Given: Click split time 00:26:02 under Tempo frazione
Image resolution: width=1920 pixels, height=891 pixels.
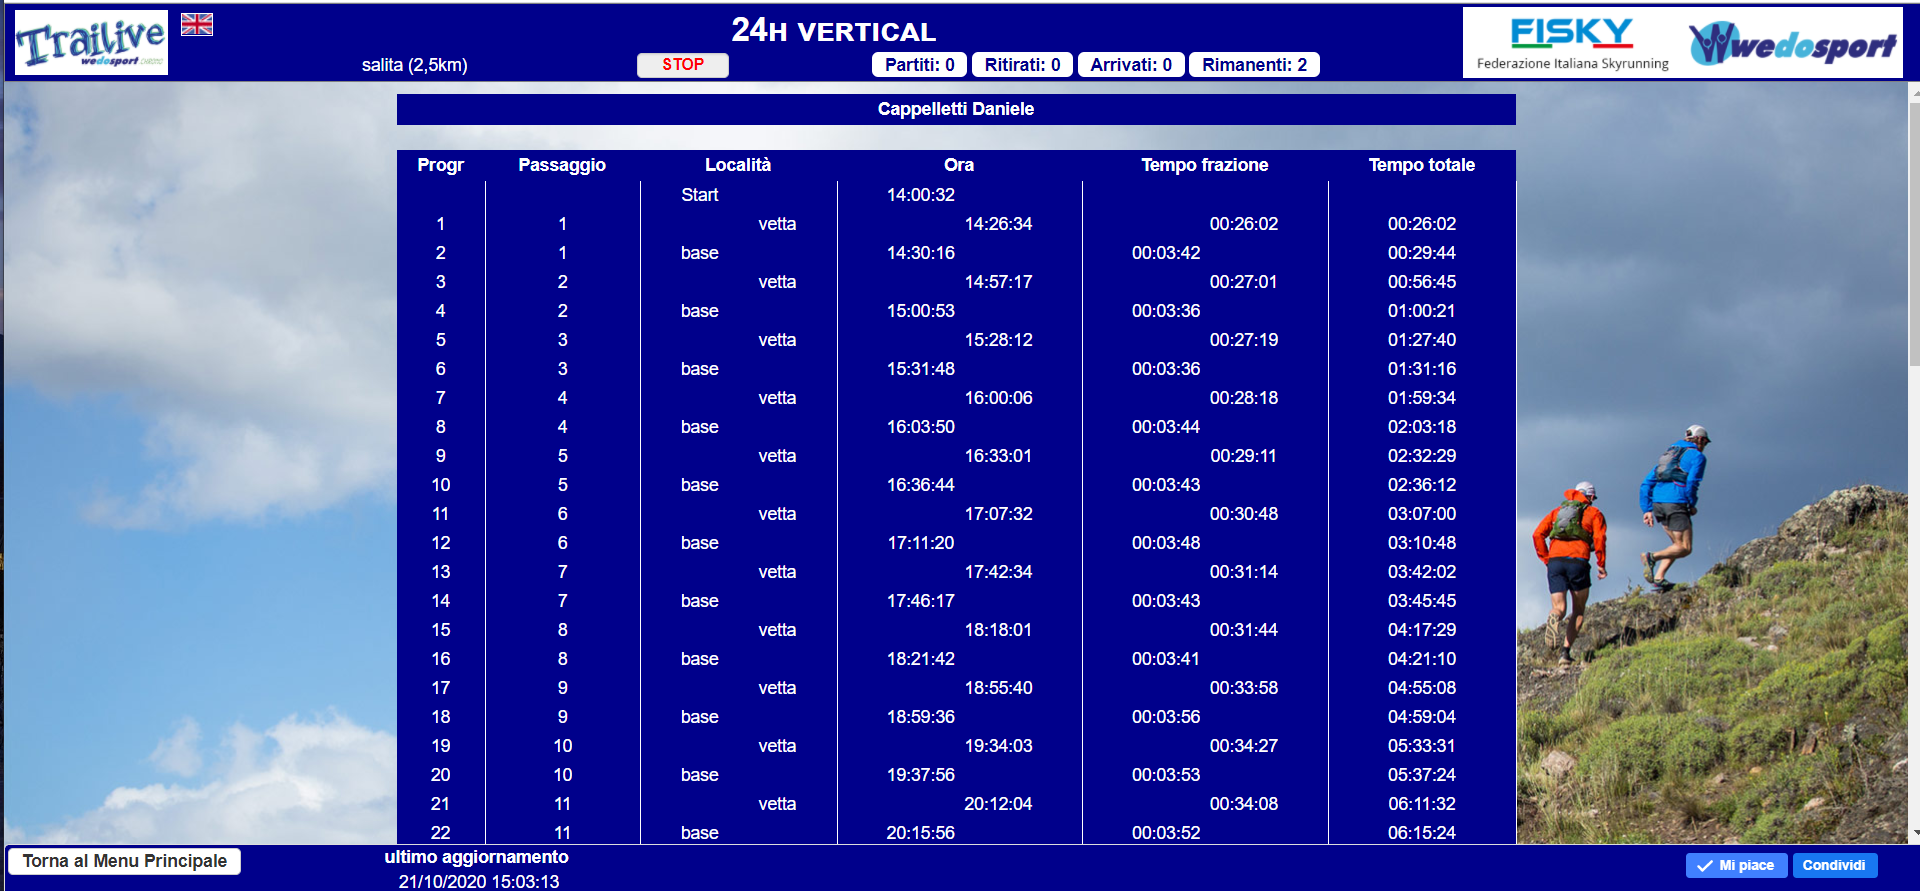Looking at the screenshot, I should click(x=1244, y=224).
